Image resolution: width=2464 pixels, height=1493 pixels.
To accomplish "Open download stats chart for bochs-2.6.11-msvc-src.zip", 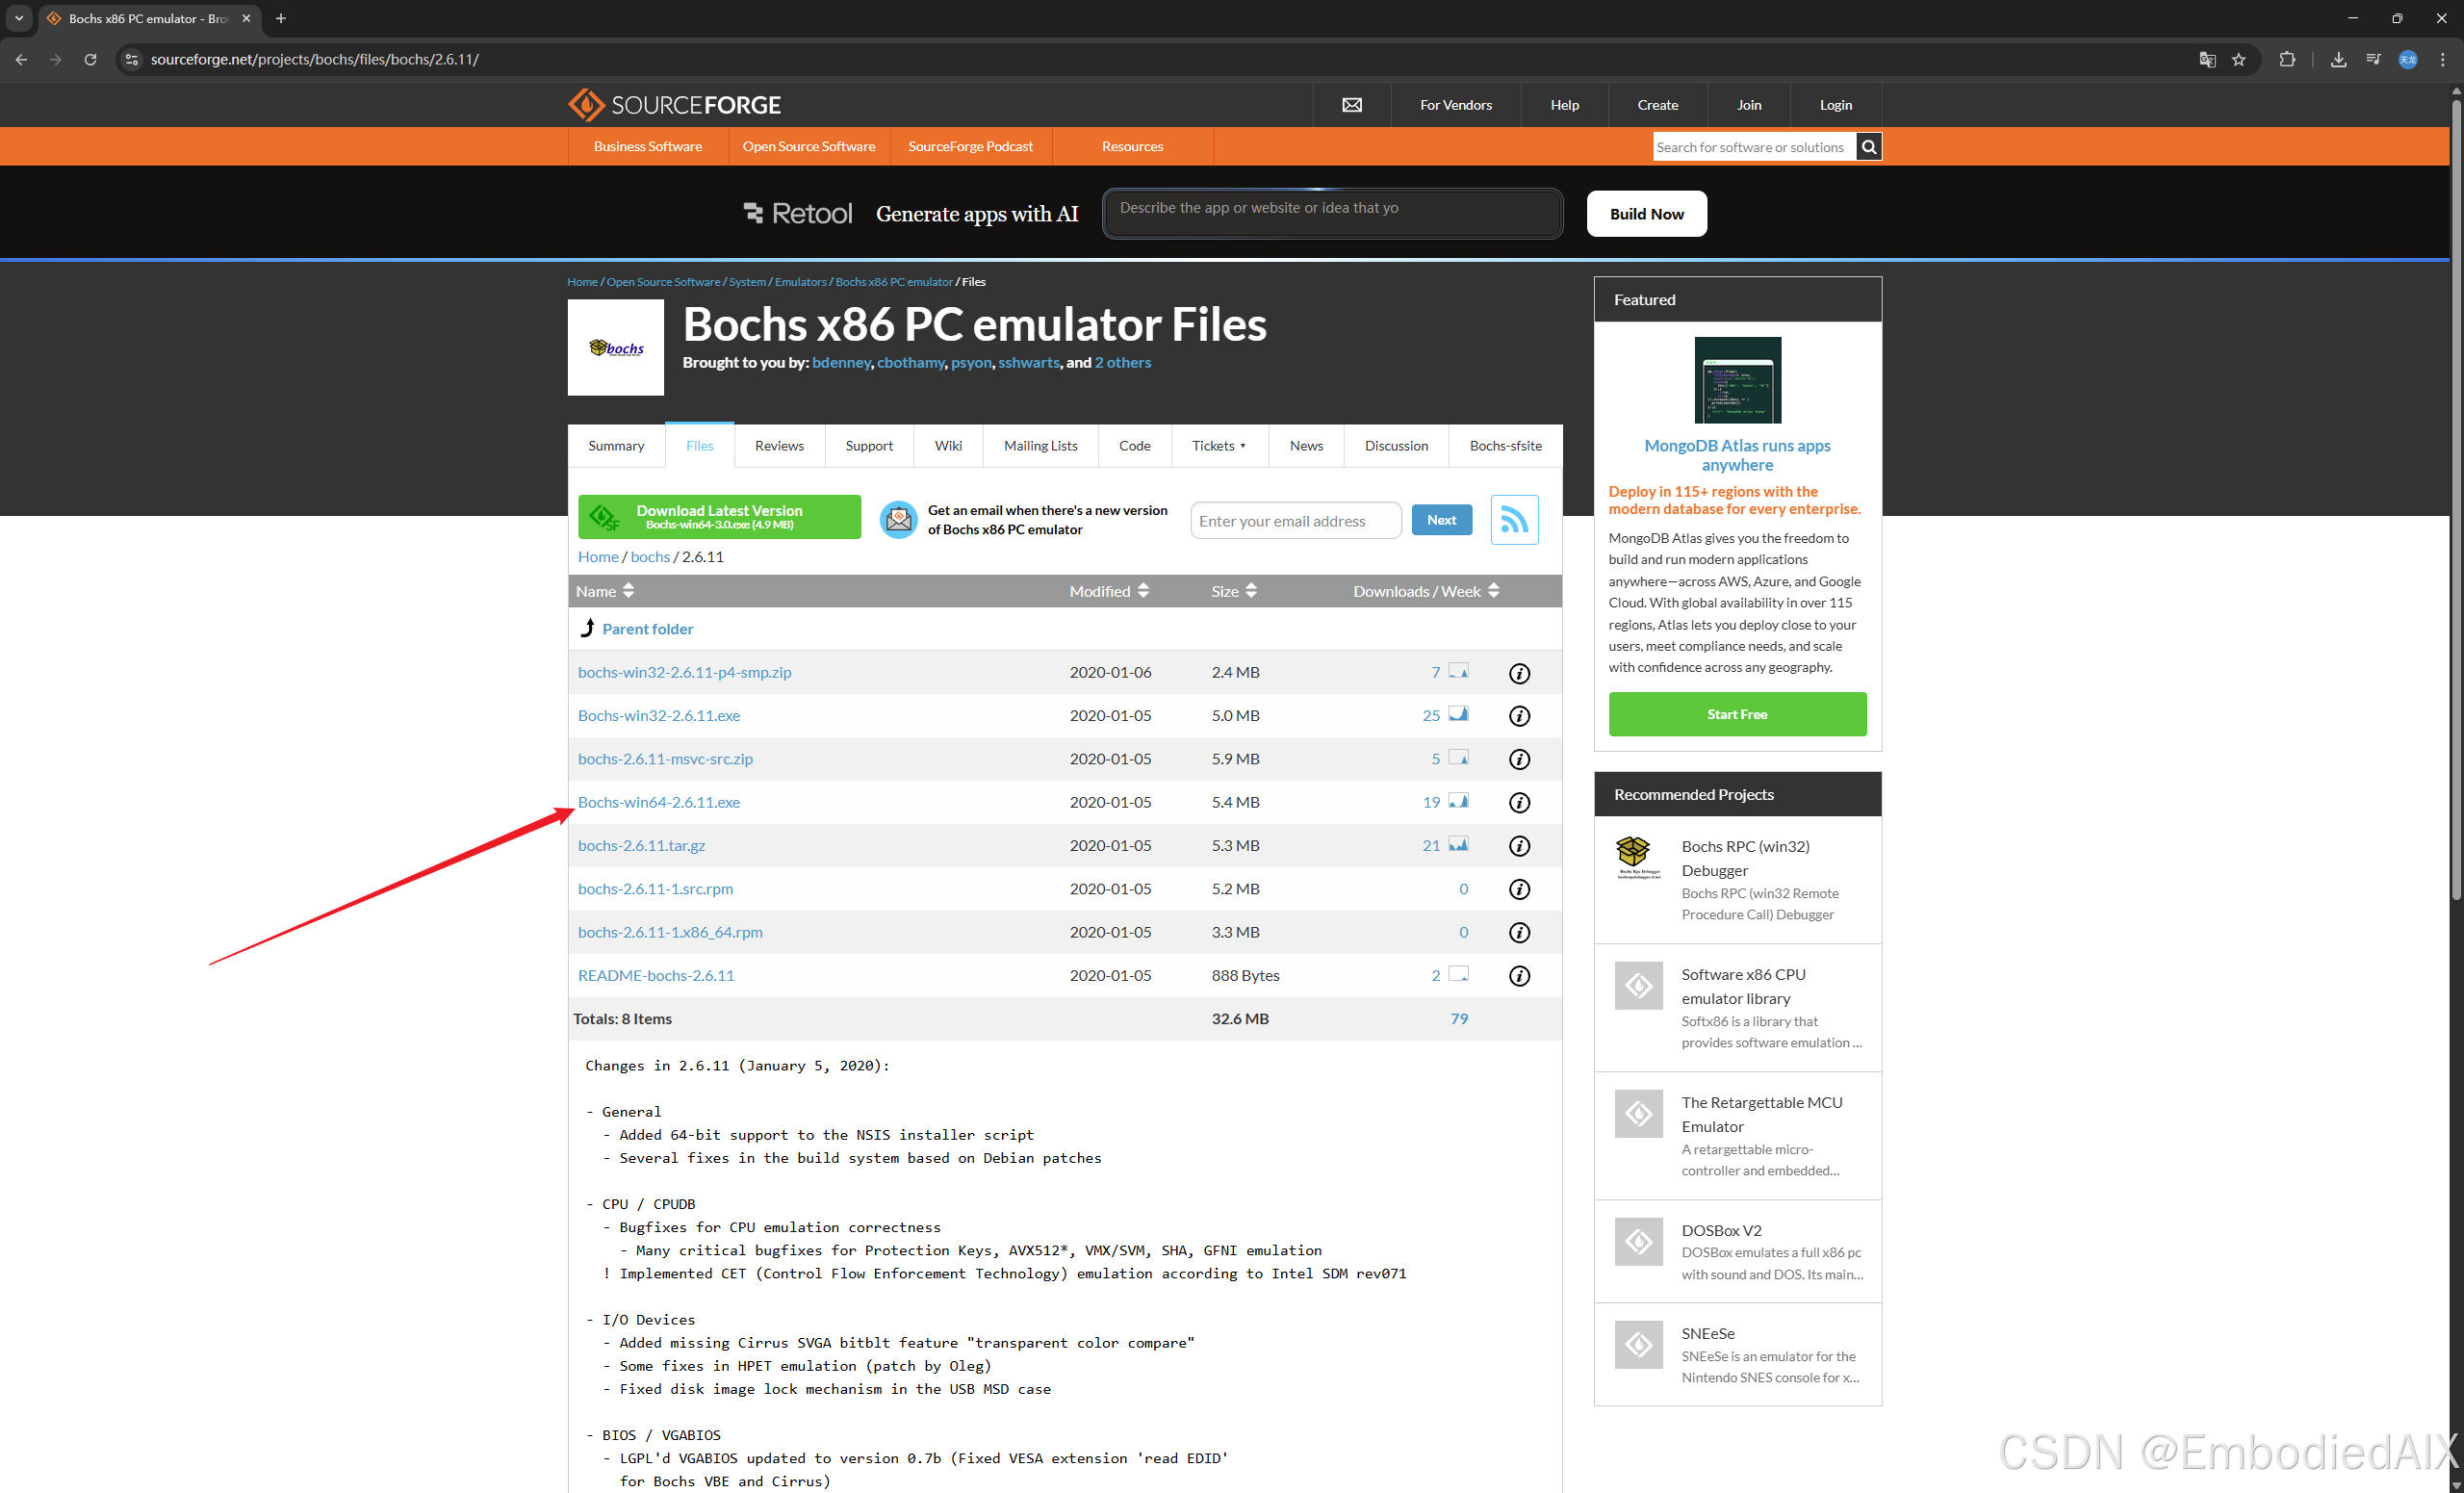I will pos(1459,758).
